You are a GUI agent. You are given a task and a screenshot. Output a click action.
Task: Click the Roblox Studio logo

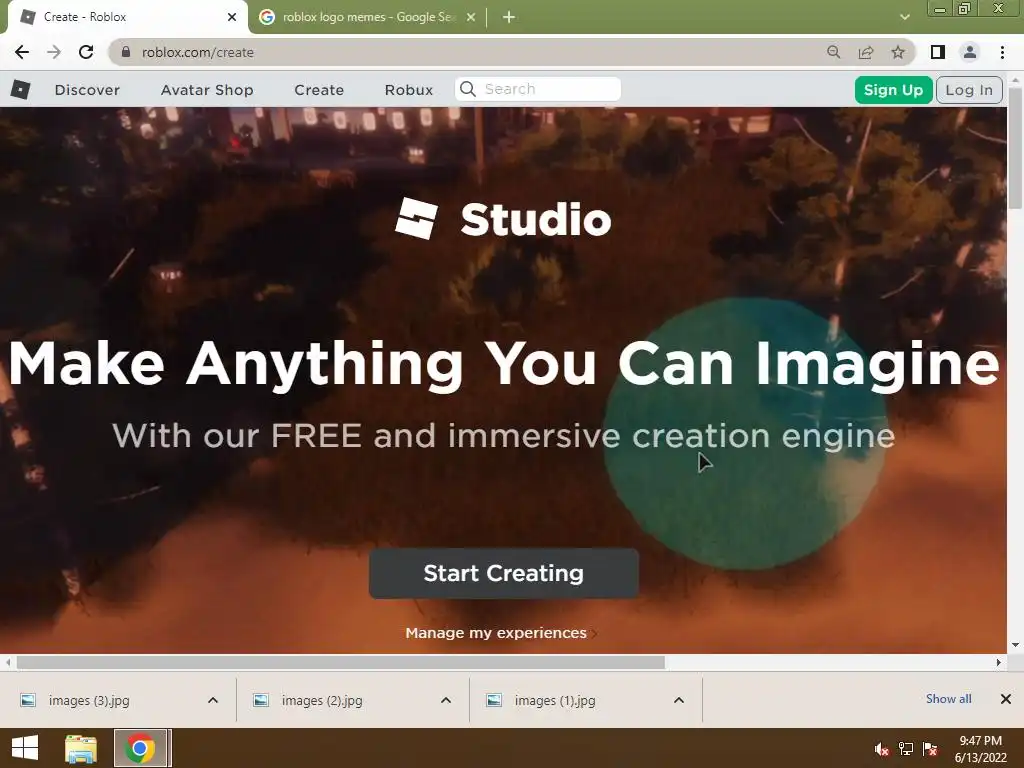pyautogui.click(x=503, y=219)
